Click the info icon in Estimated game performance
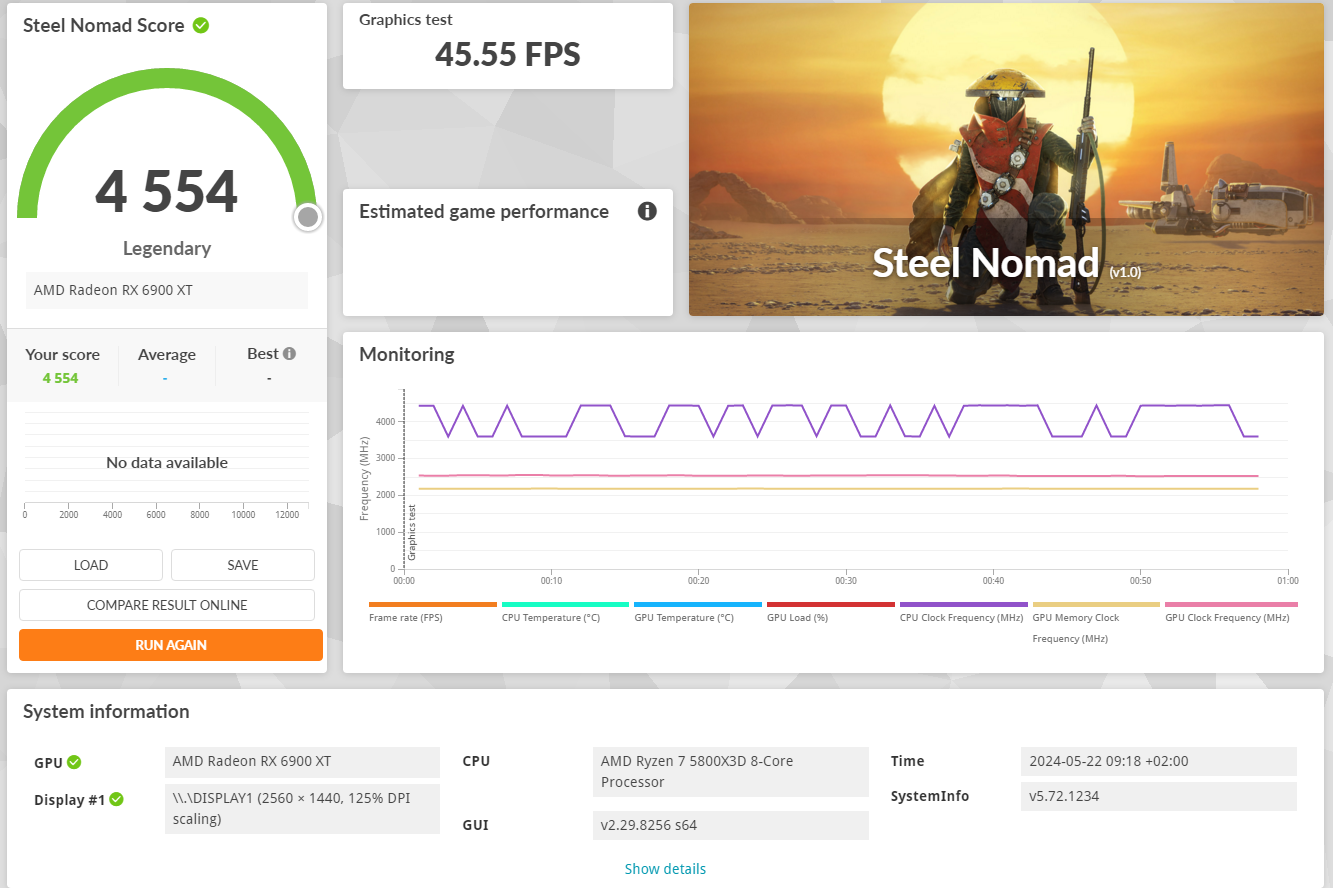The image size is (1333, 888). (x=647, y=211)
